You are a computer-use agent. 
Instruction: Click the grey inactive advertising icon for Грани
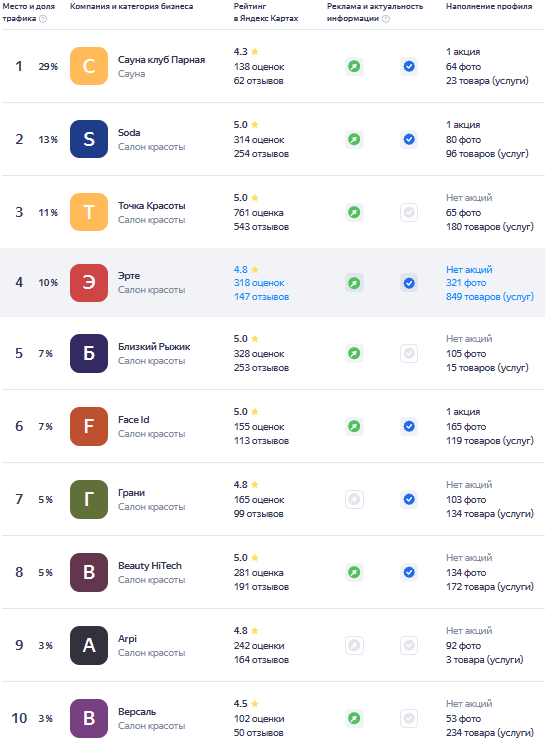354,499
